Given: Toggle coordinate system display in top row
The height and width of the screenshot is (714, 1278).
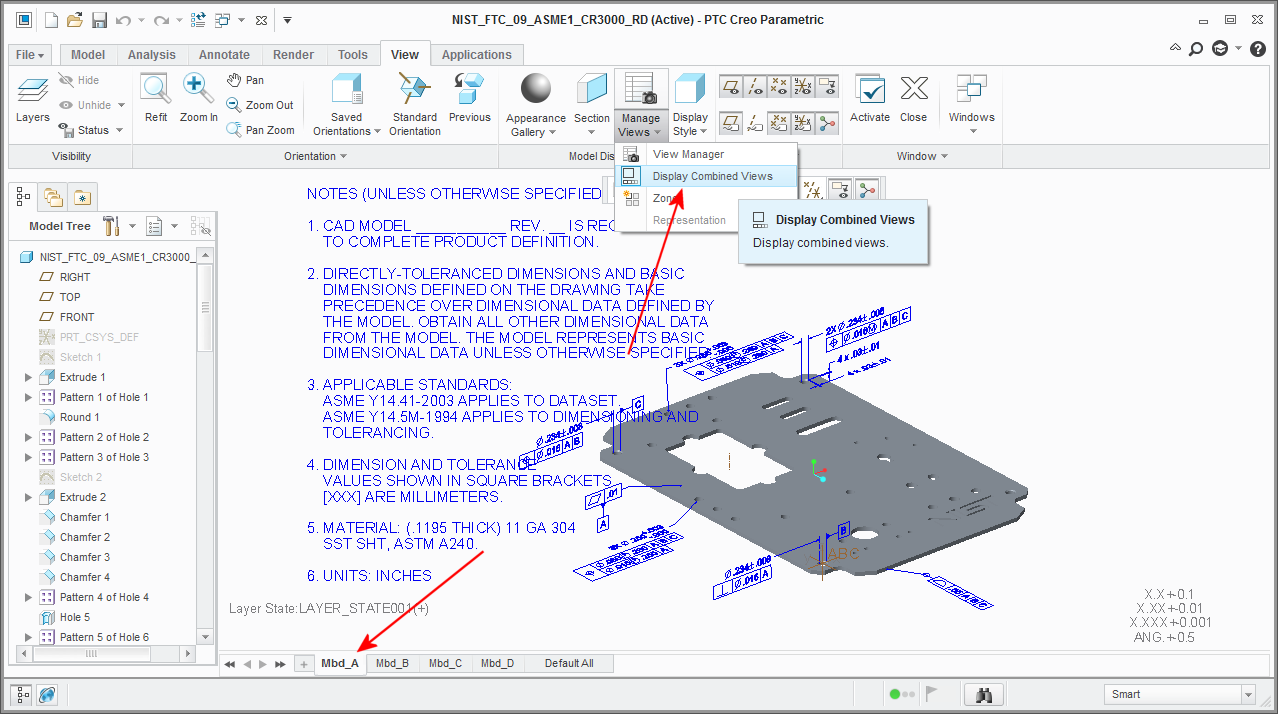Looking at the screenshot, I should point(803,87).
